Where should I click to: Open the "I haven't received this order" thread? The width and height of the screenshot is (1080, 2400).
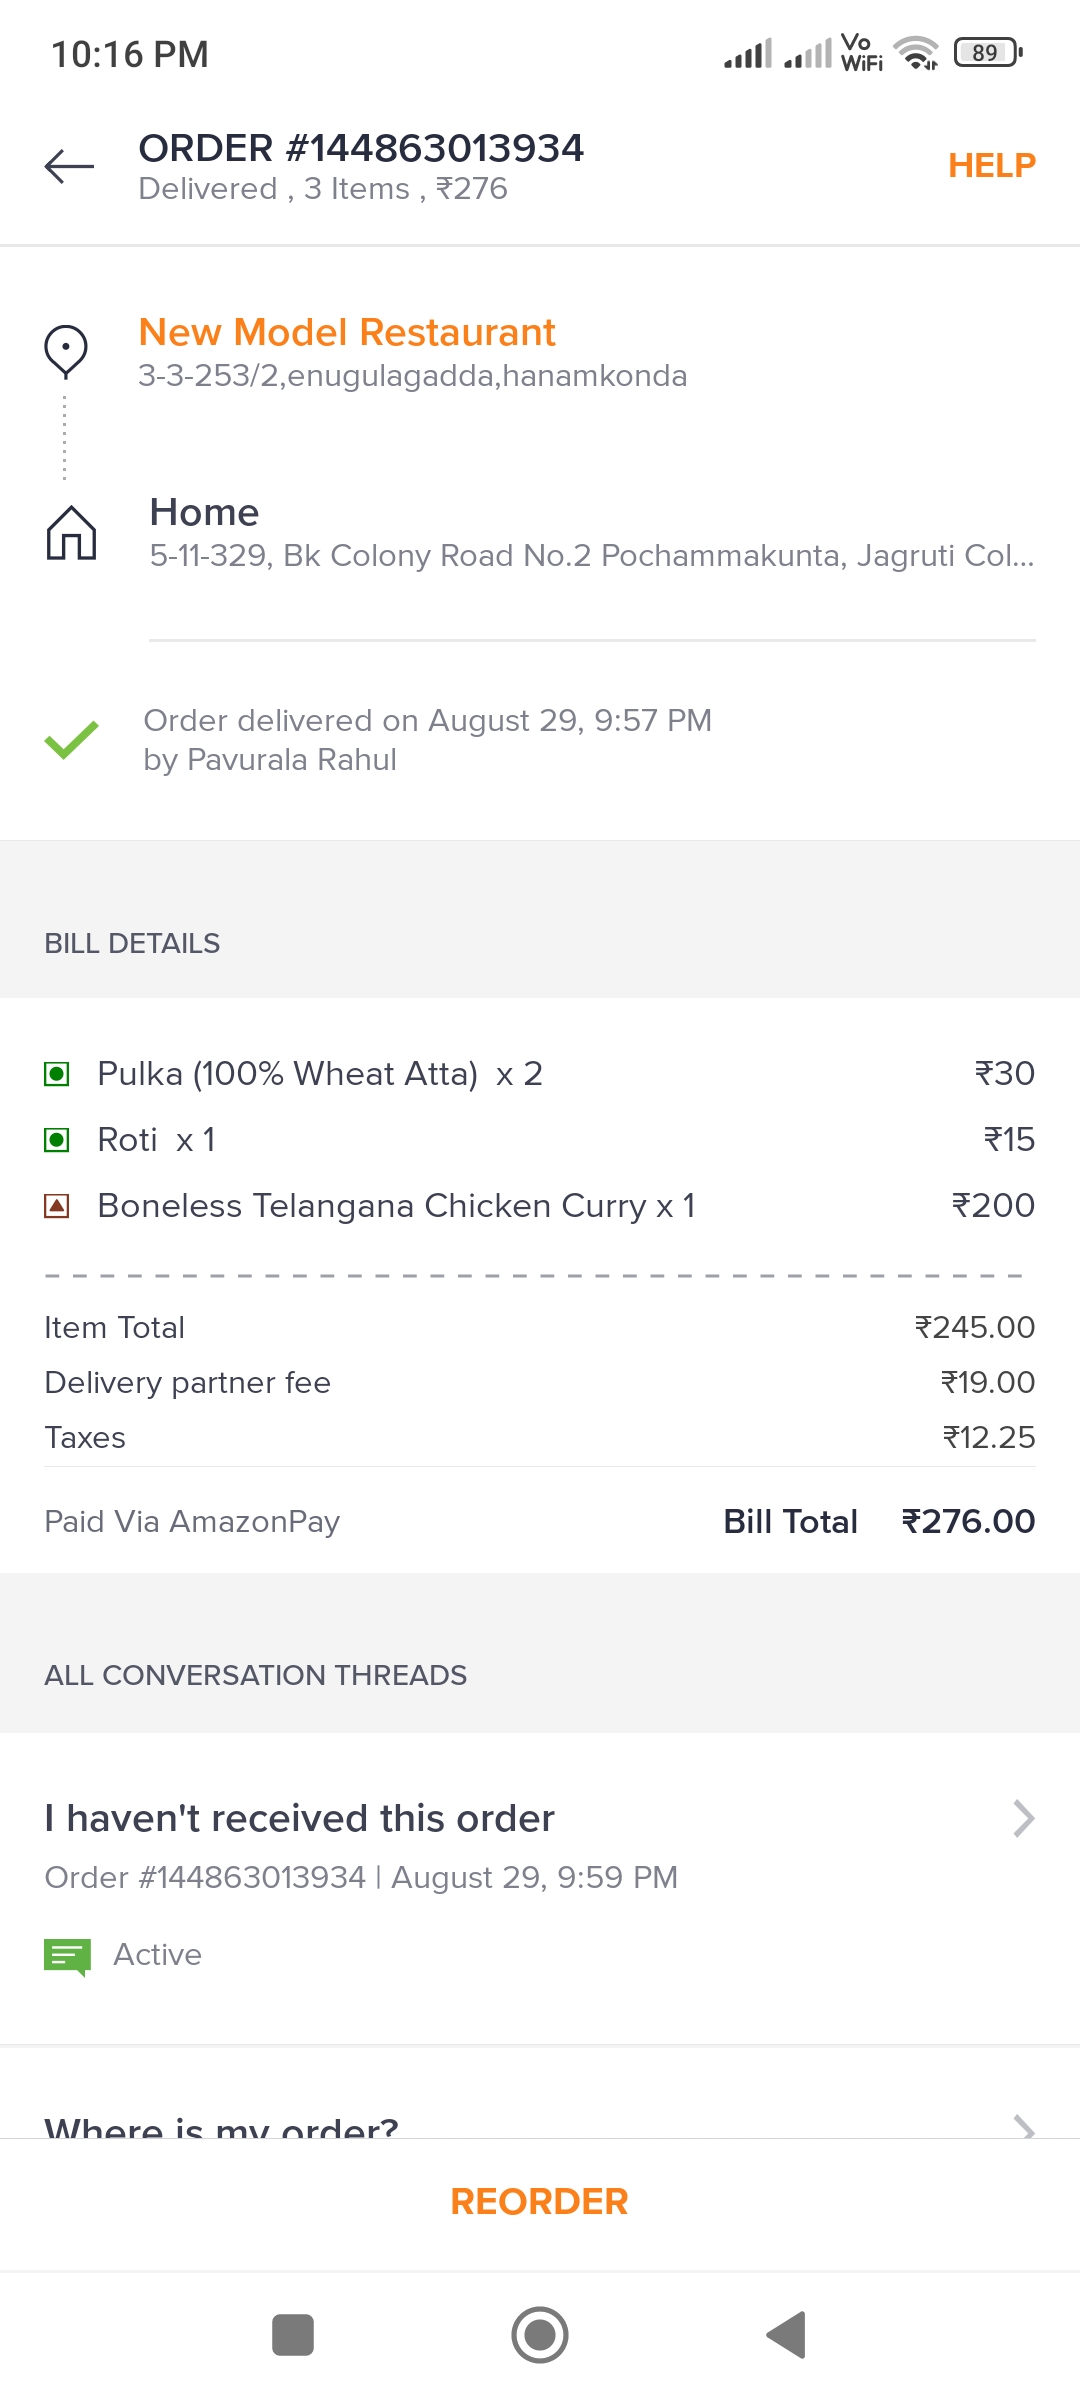(300, 1819)
